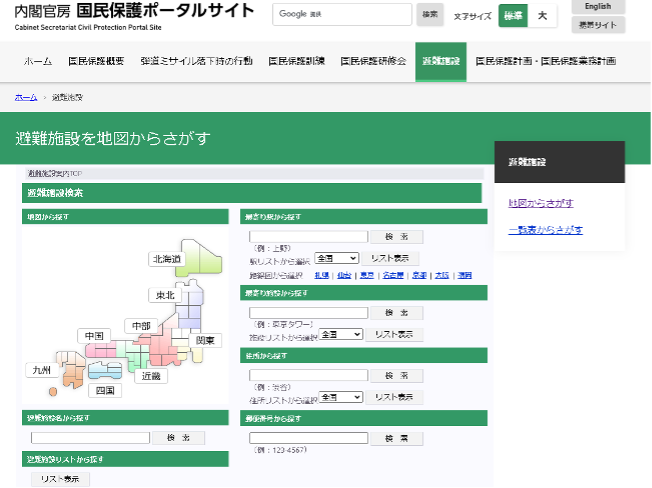Click the 京都 subway map link
The width and height of the screenshot is (652, 488).
pyautogui.click(x=419, y=275)
